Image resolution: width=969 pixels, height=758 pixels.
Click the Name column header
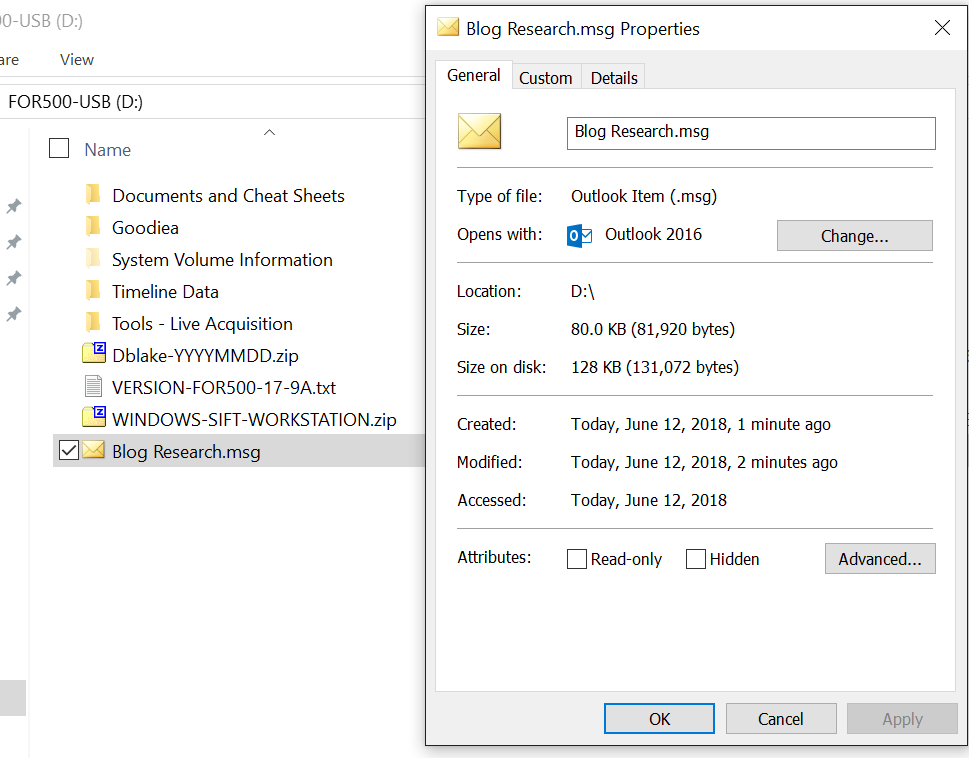[x=108, y=149]
